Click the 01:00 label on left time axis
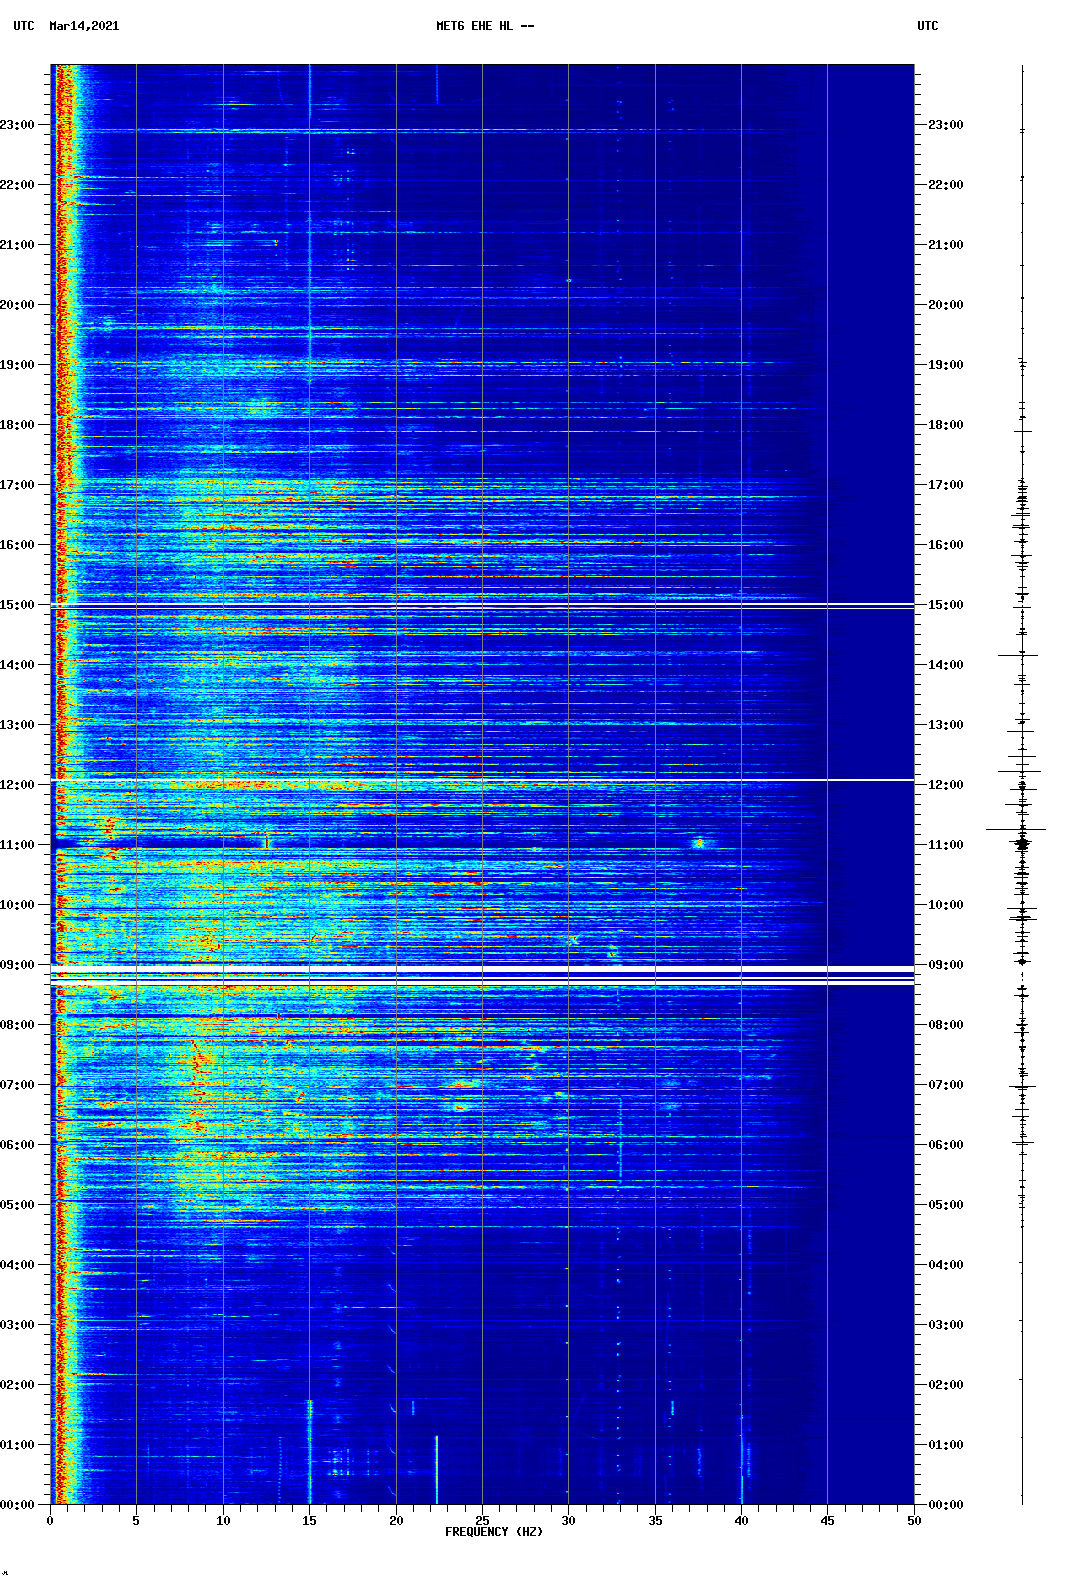Viewport: 1066px width, 1584px height. pyautogui.click(x=18, y=1445)
